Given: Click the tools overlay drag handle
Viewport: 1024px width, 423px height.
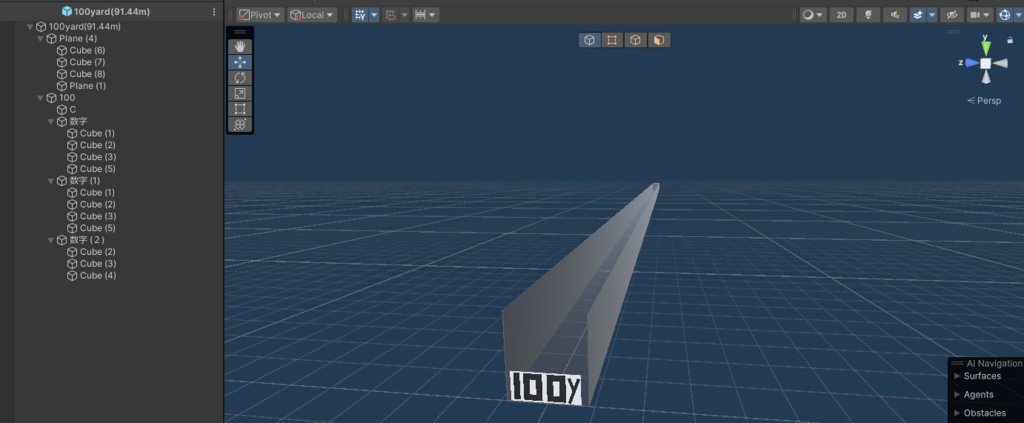Looking at the screenshot, I should 240,31.
